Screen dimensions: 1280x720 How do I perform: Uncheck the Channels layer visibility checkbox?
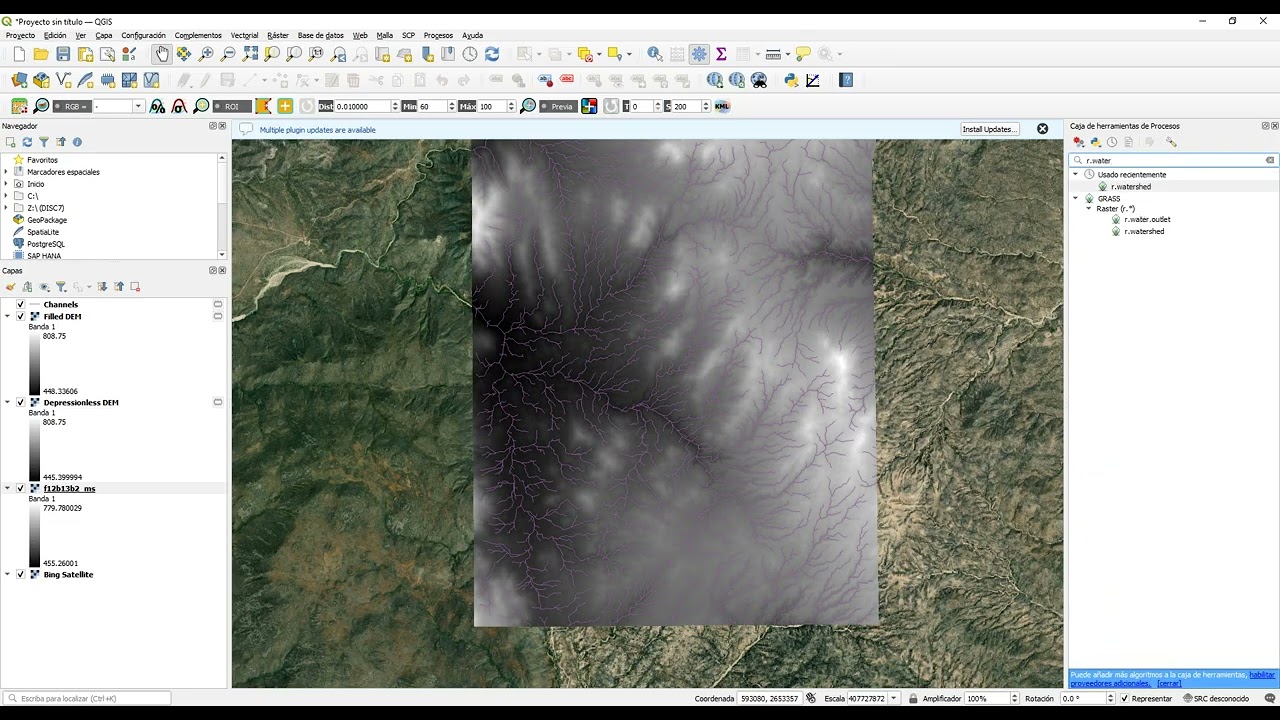tap(20, 304)
